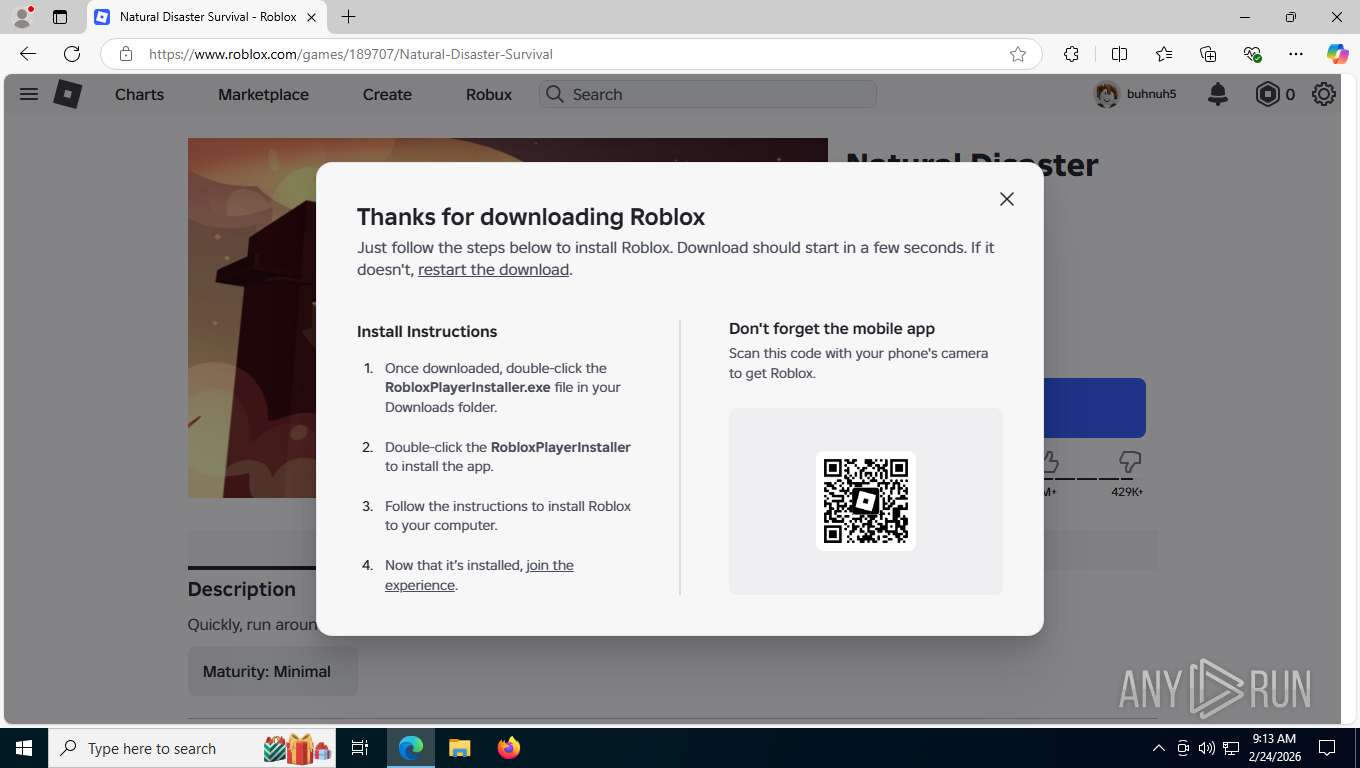The width and height of the screenshot is (1360, 768).
Task: Open Edge Collections panel
Action: [x=1208, y=54]
